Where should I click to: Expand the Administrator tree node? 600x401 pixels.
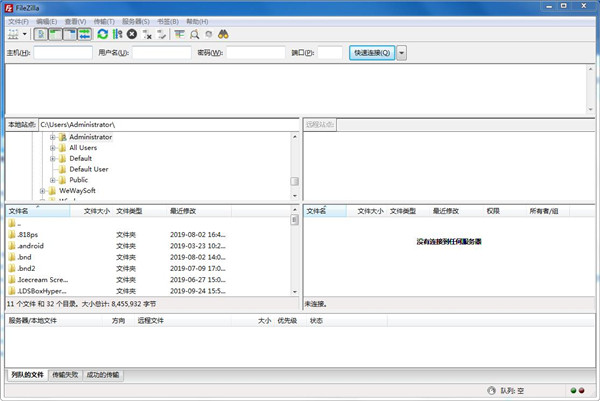coord(53,137)
